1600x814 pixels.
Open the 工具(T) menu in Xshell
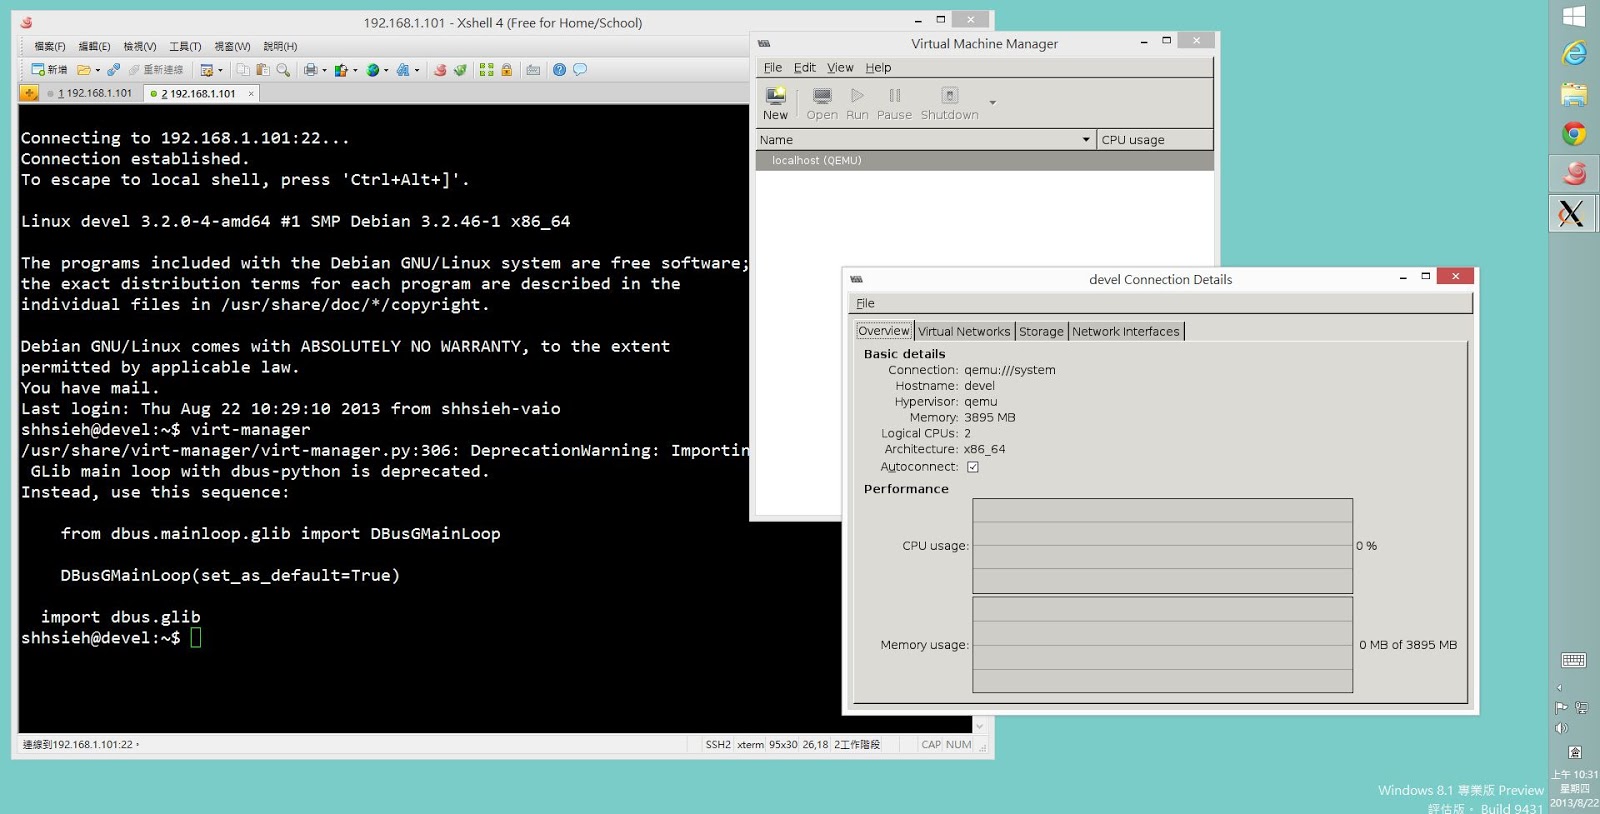point(185,47)
